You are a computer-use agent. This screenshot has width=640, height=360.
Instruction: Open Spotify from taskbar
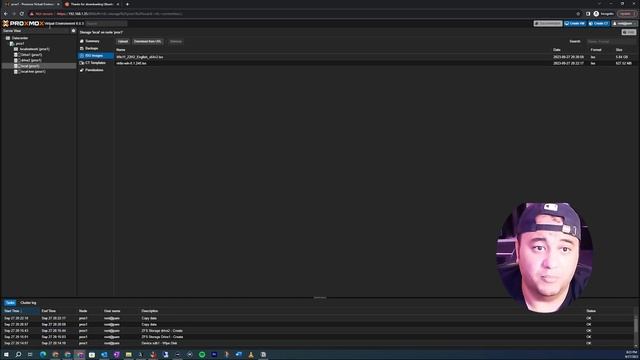(202, 355)
